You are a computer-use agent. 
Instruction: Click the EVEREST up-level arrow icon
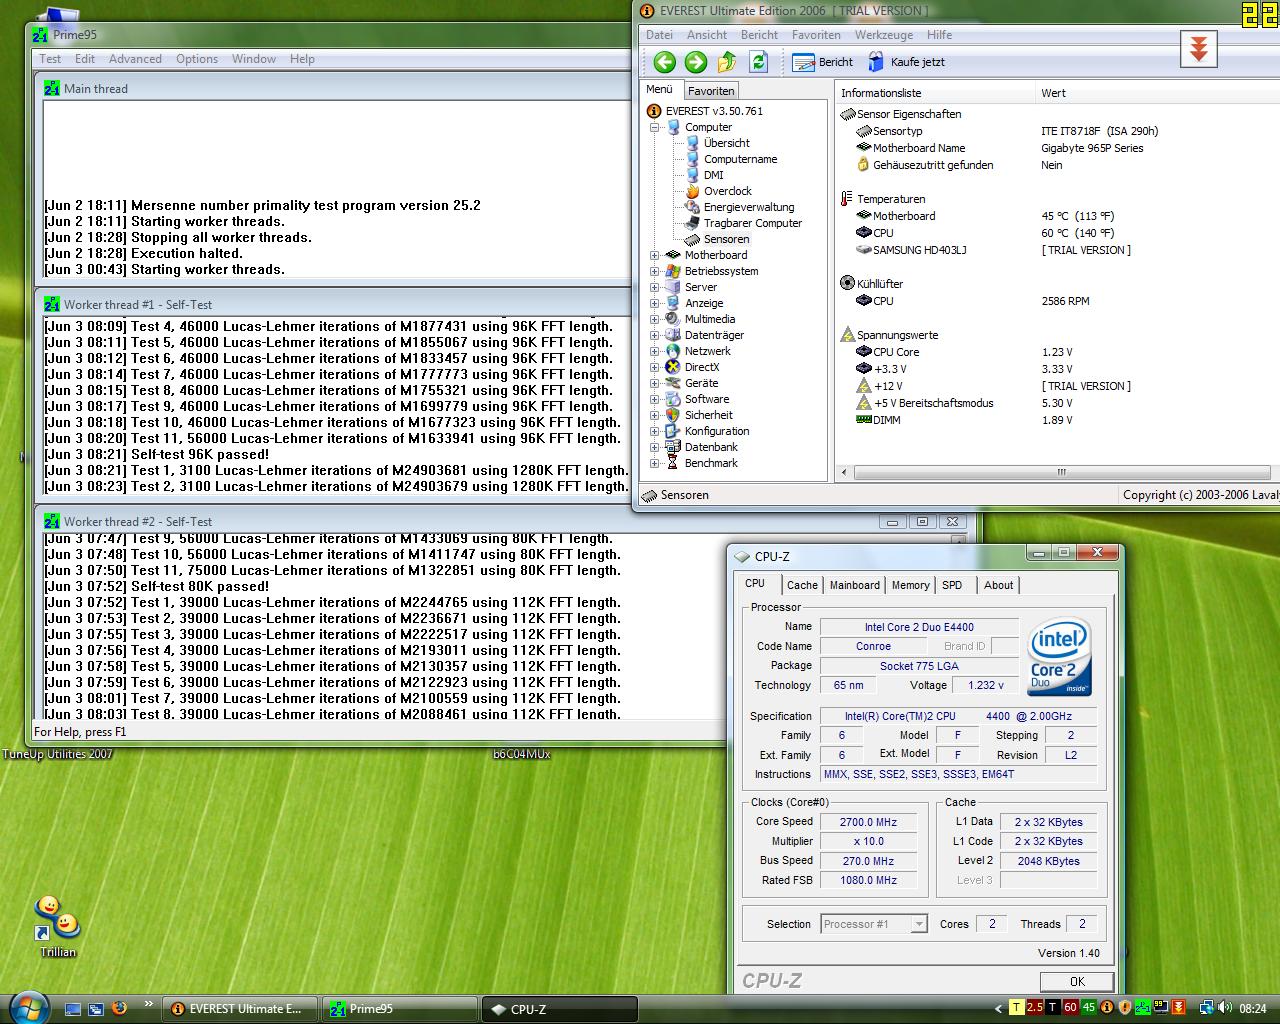click(x=727, y=62)
